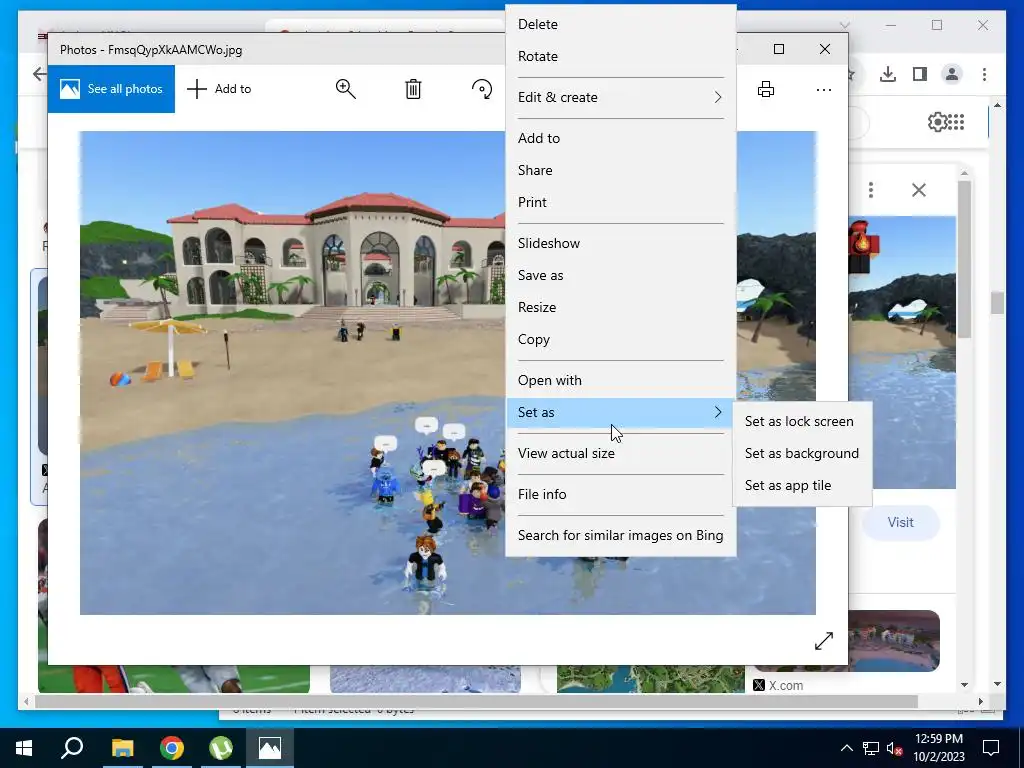Choose Copy in context menu
The height and width of the screenshot is (768, 1024).
click(x=620, y=339)
